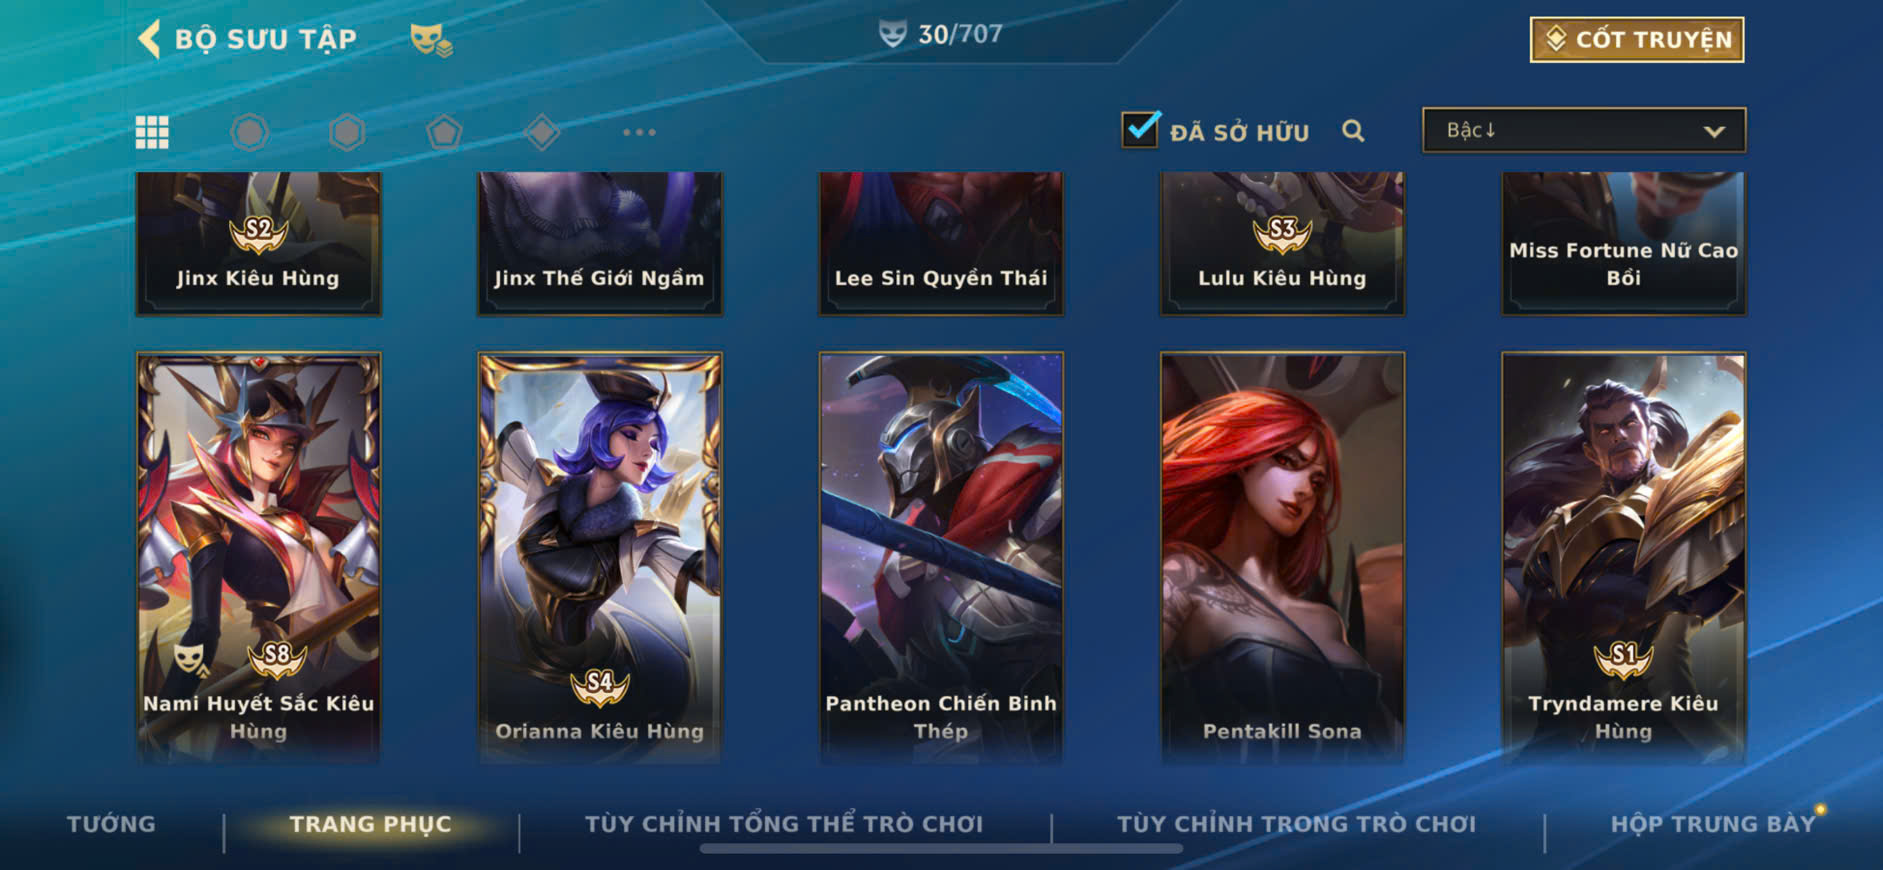This screenshot has height=870, width=1883.
Task: Open the Hộp Trưng Bày tab
Action: (x=1713, y=824)
